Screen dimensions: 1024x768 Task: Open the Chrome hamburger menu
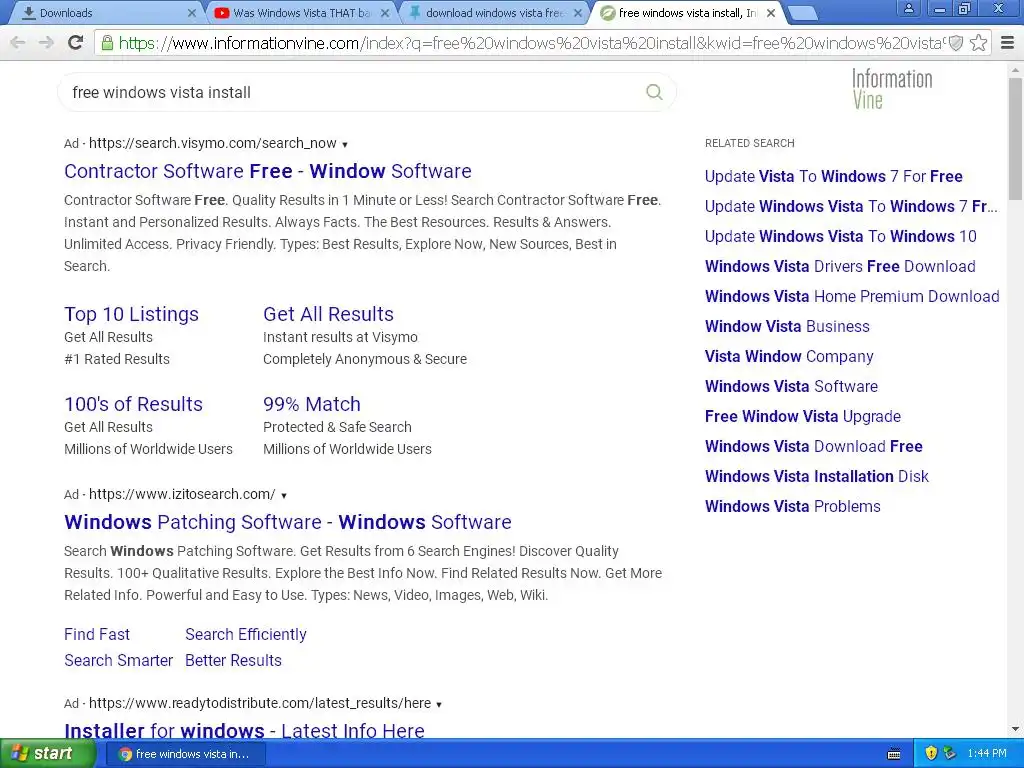point(1008,43)
